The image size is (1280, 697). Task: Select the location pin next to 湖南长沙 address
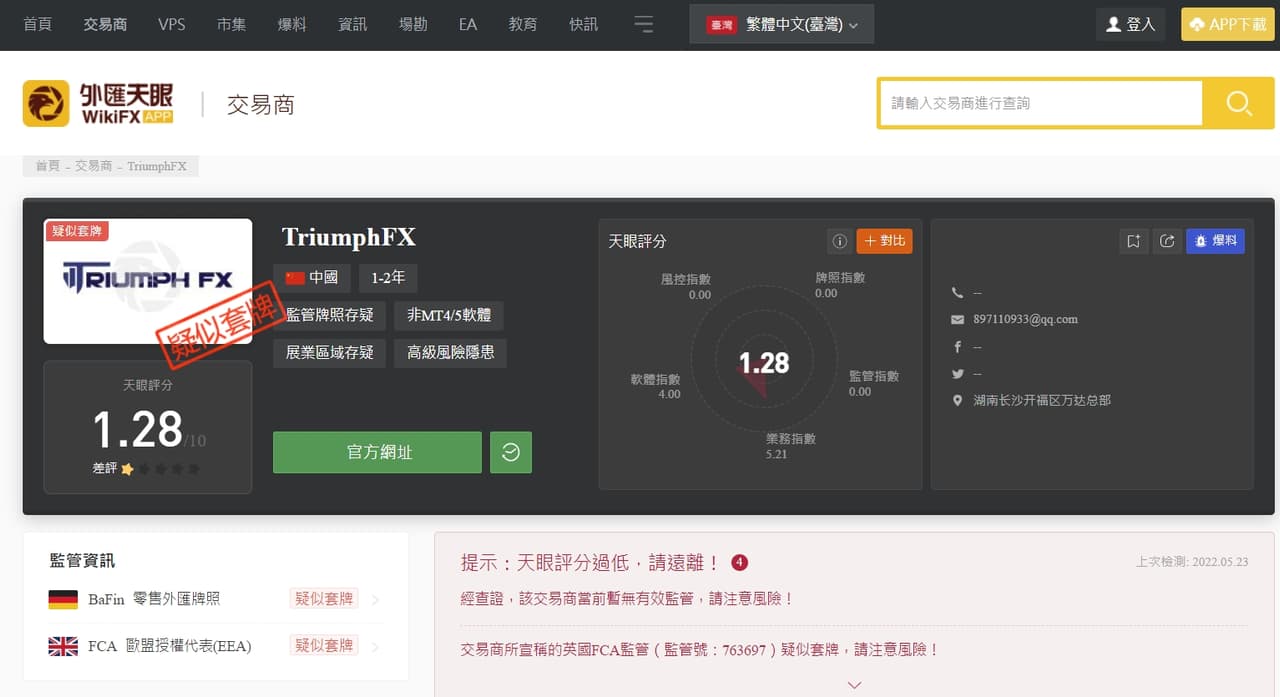pyautogui.click(x=956, y=399)
